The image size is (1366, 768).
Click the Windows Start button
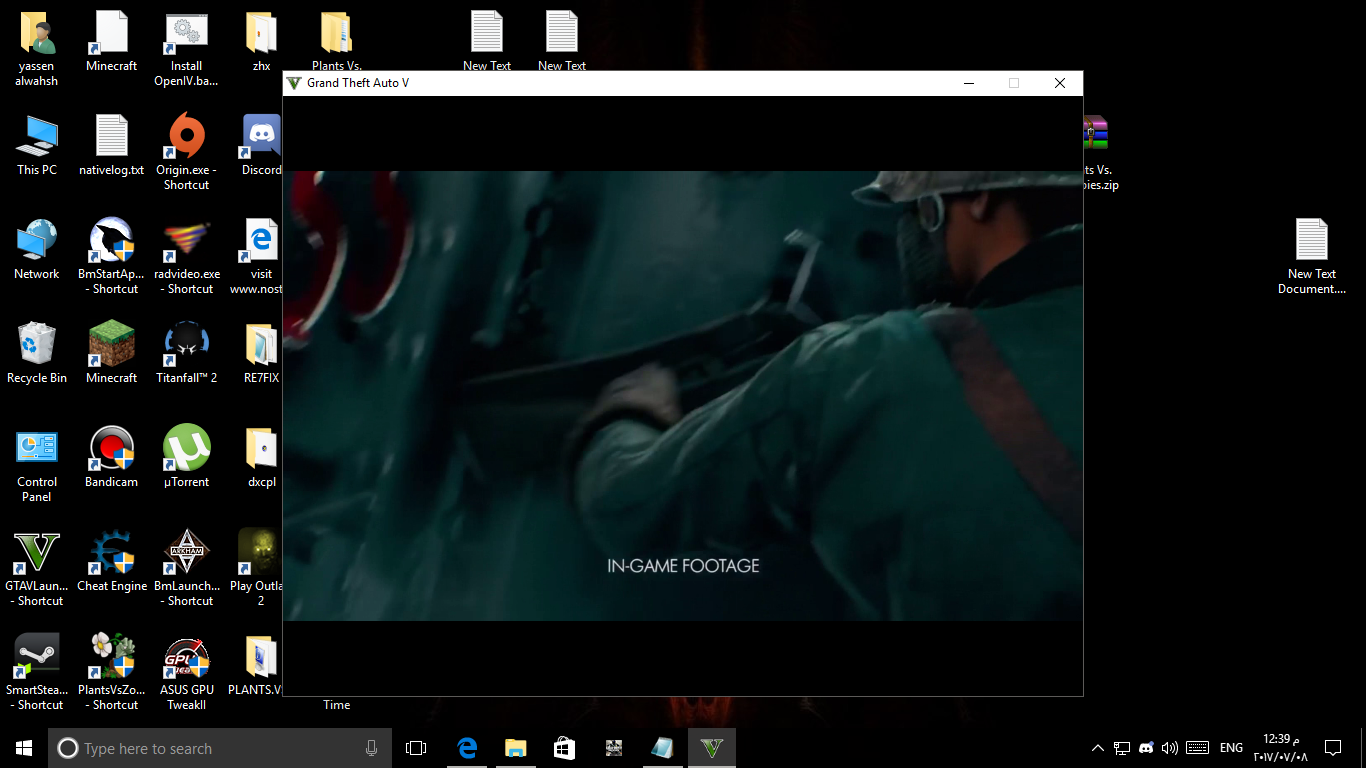point(24,748)
